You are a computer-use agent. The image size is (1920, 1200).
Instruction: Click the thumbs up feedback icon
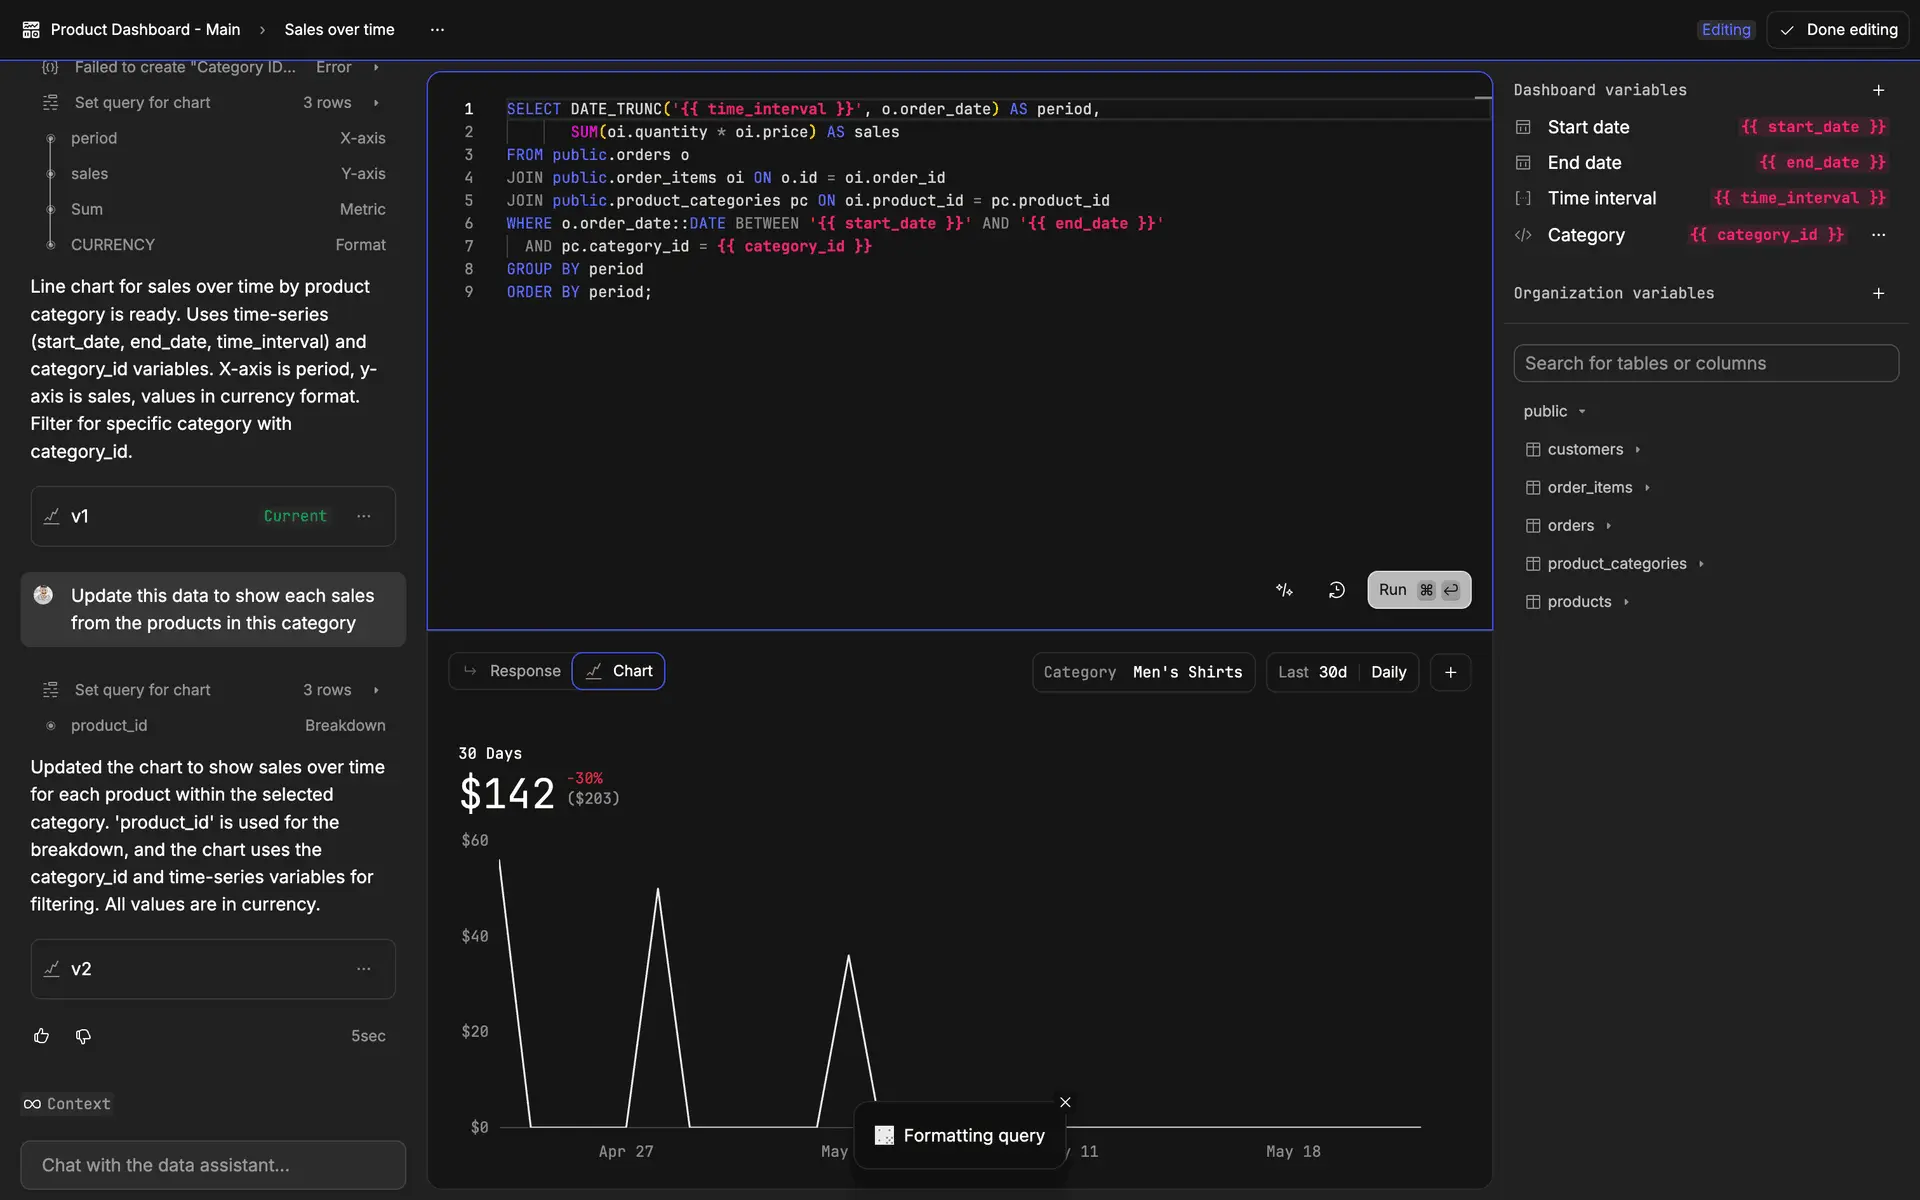41,1036
